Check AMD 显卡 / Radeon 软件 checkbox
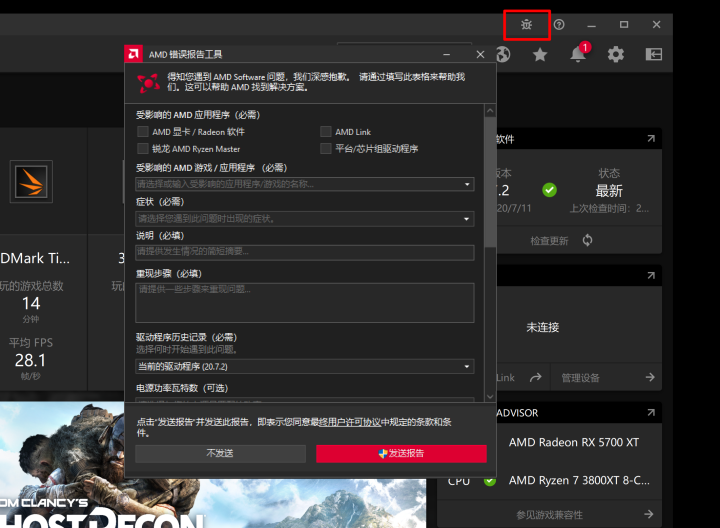 click(143, 132)
